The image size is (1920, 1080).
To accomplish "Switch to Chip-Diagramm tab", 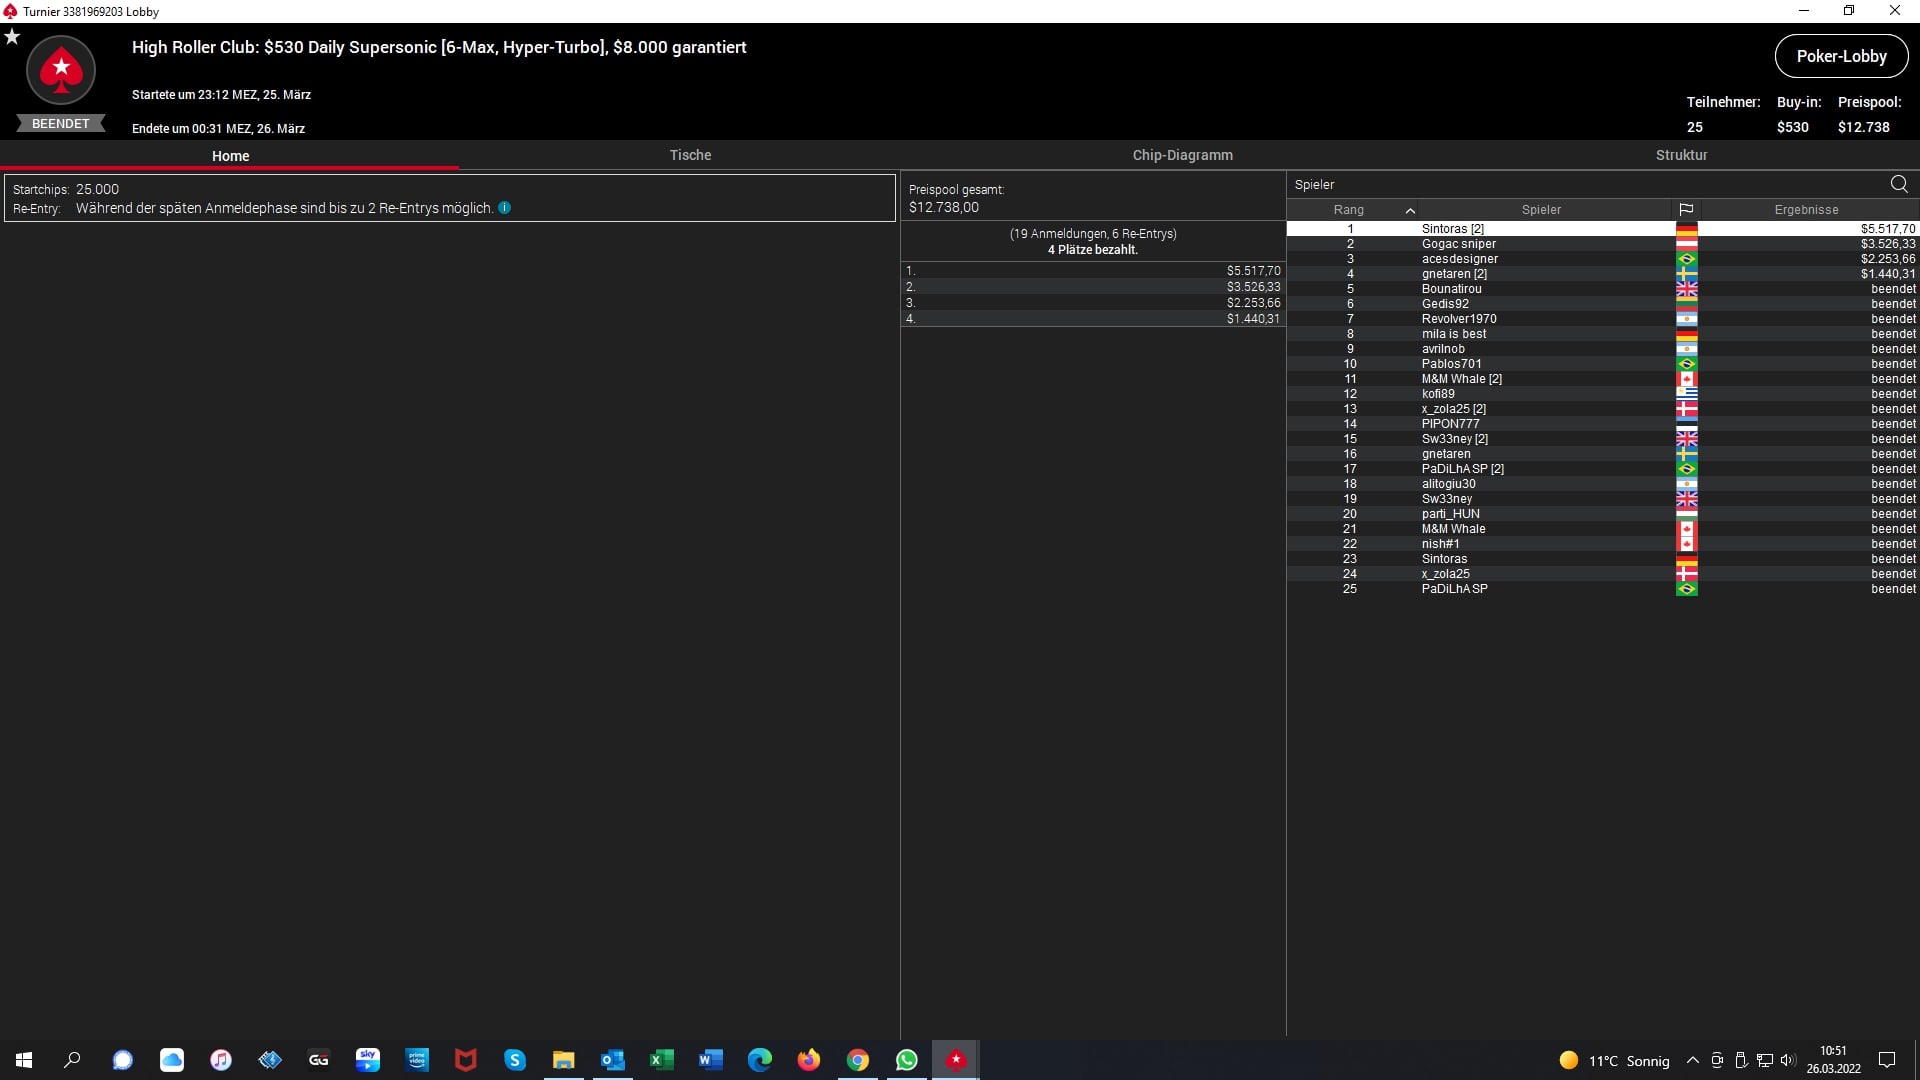I will (1182, 155).
